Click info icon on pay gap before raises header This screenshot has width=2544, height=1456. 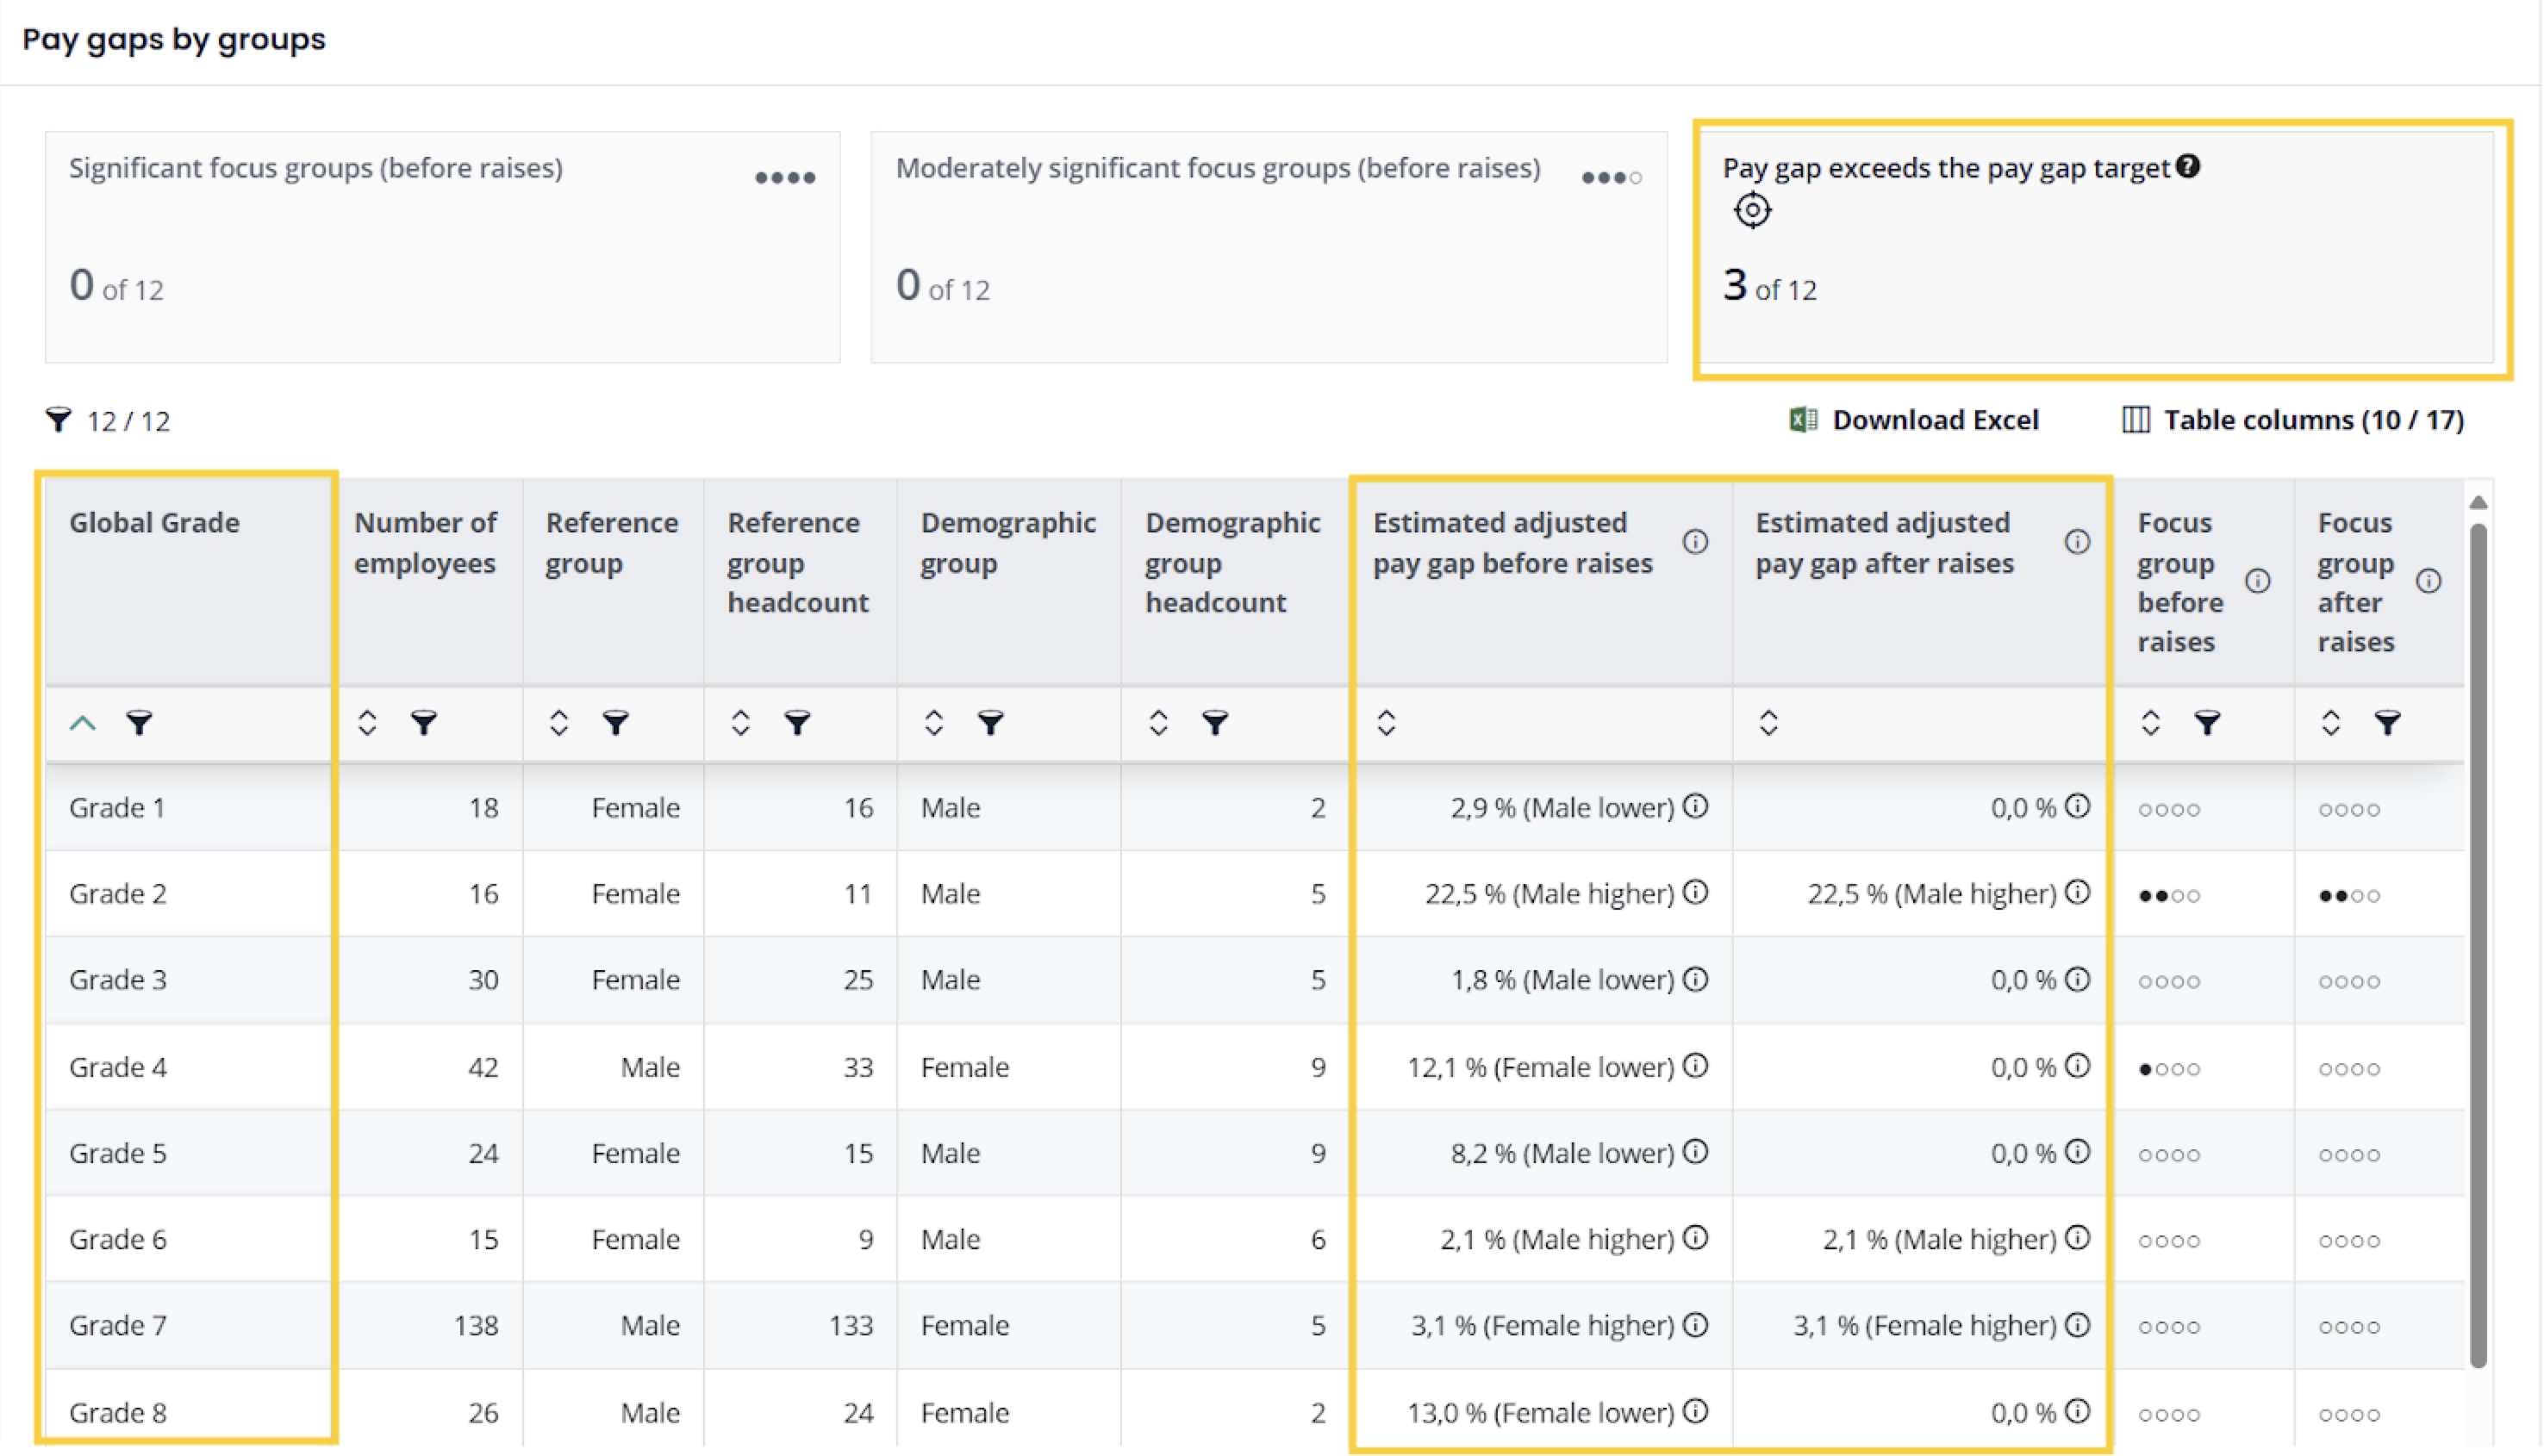point(1695,542)
